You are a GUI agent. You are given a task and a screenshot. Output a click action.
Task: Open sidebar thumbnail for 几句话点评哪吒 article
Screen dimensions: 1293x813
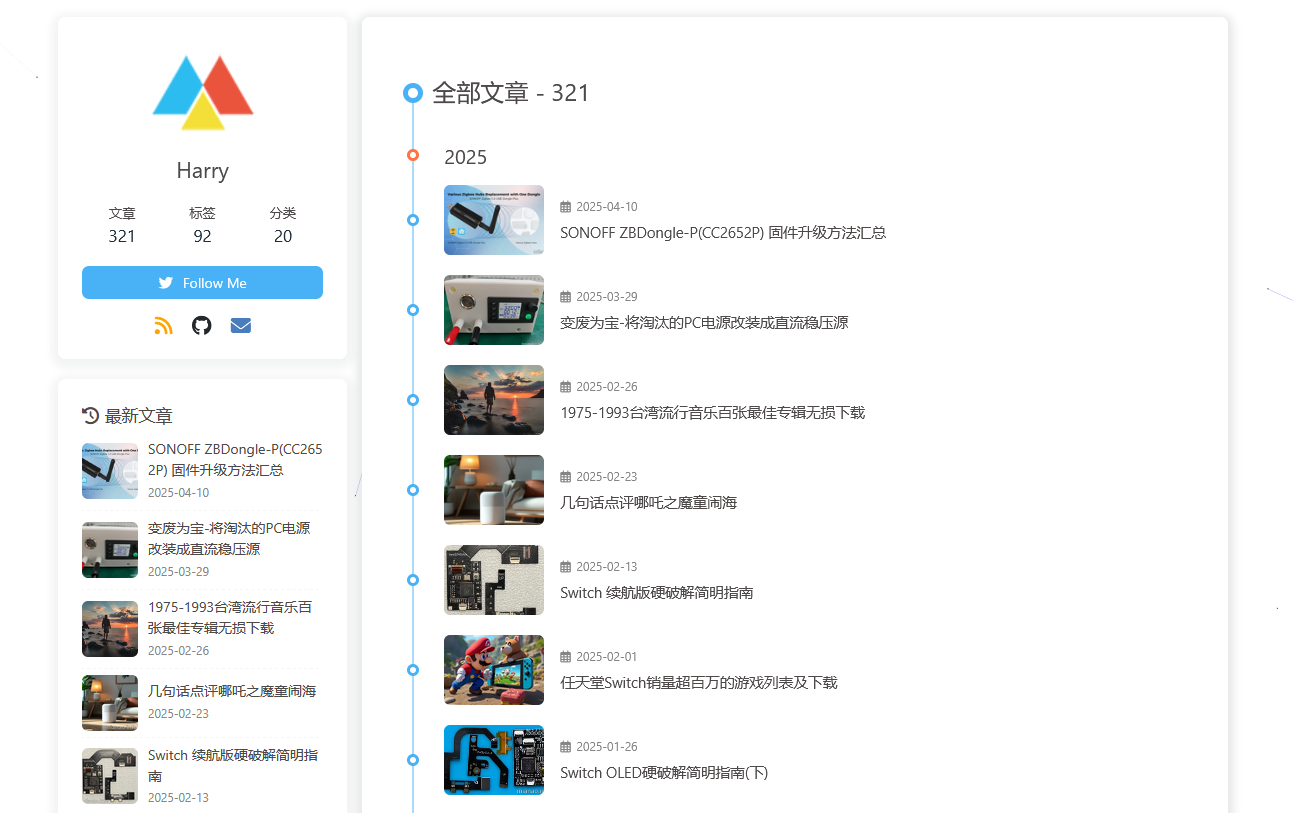(x=110, y=703)
